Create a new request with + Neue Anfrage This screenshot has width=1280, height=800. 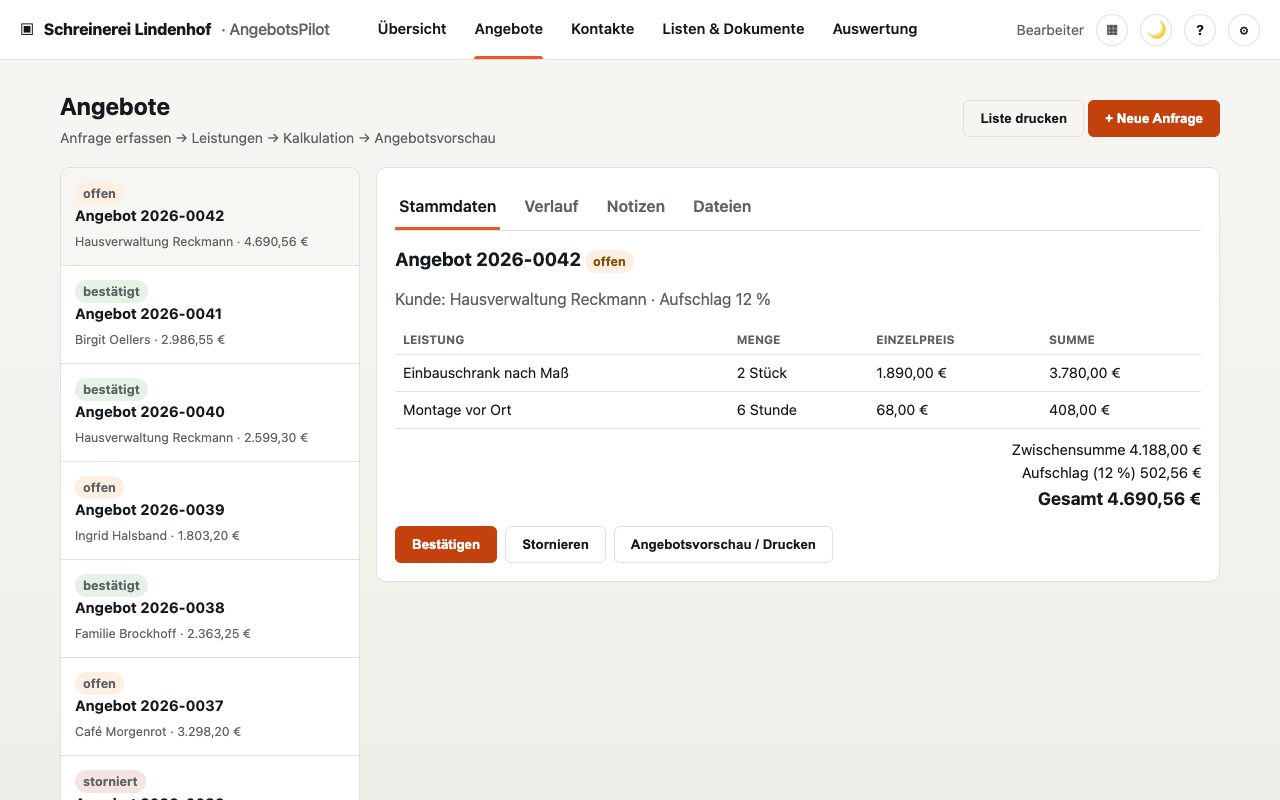tap(1154, 118)
